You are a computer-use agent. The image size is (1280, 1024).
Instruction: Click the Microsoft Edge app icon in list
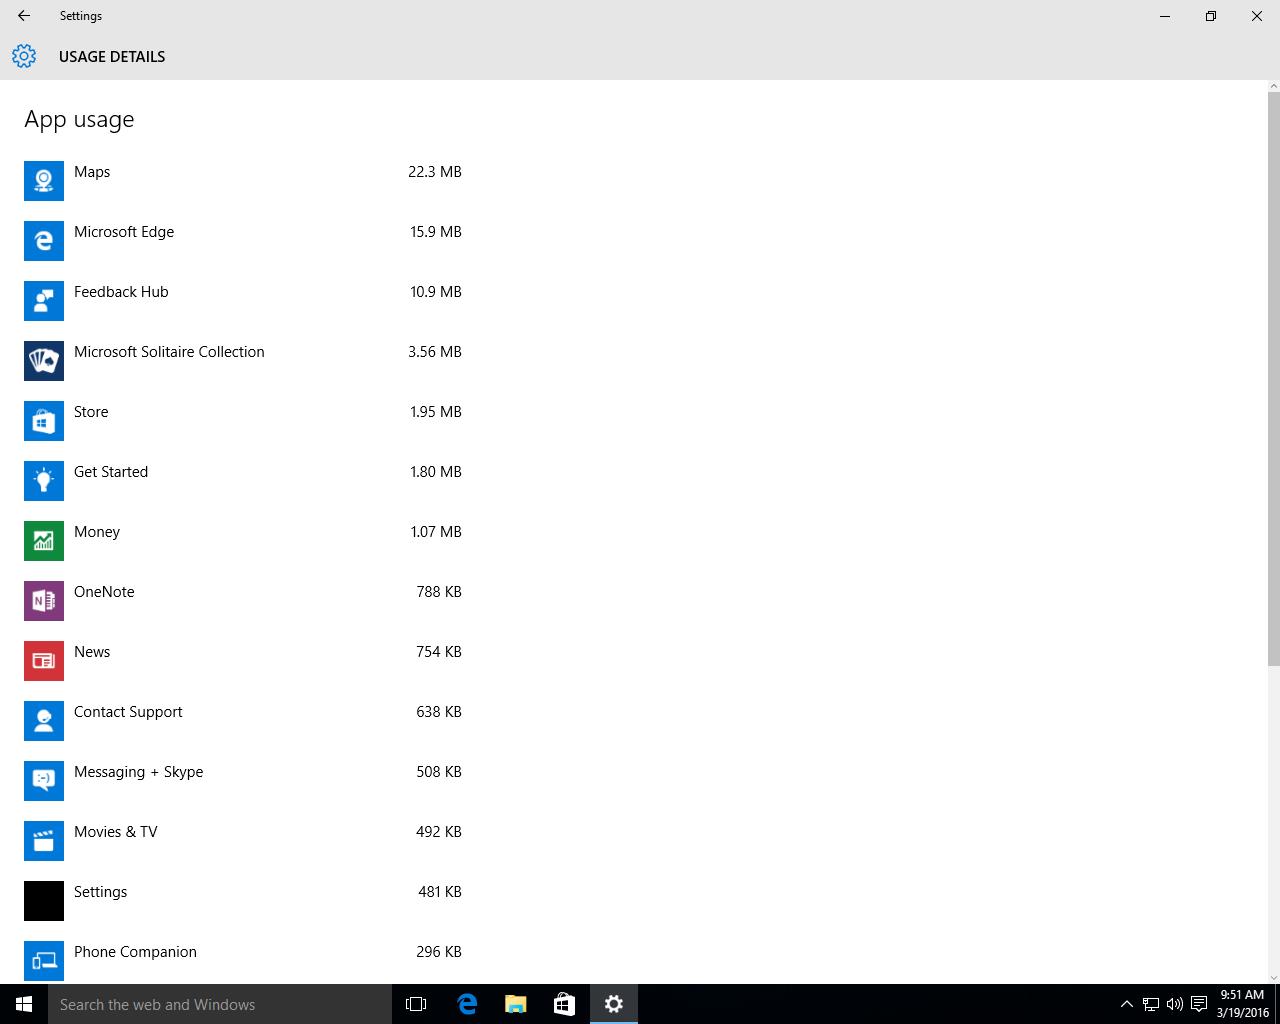pos(44,240)
